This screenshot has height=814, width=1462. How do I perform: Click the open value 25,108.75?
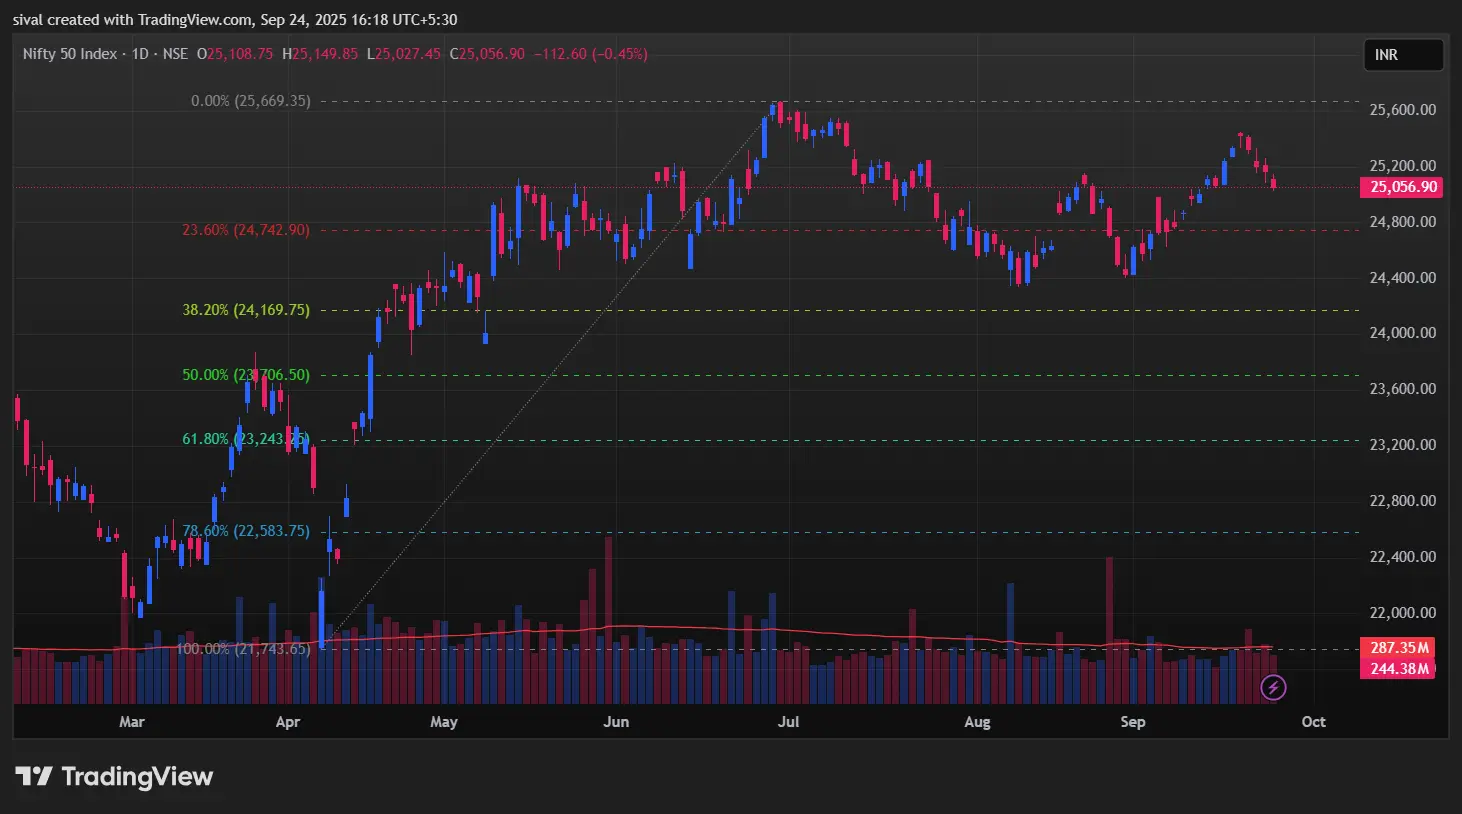click(x=240, y=54)
